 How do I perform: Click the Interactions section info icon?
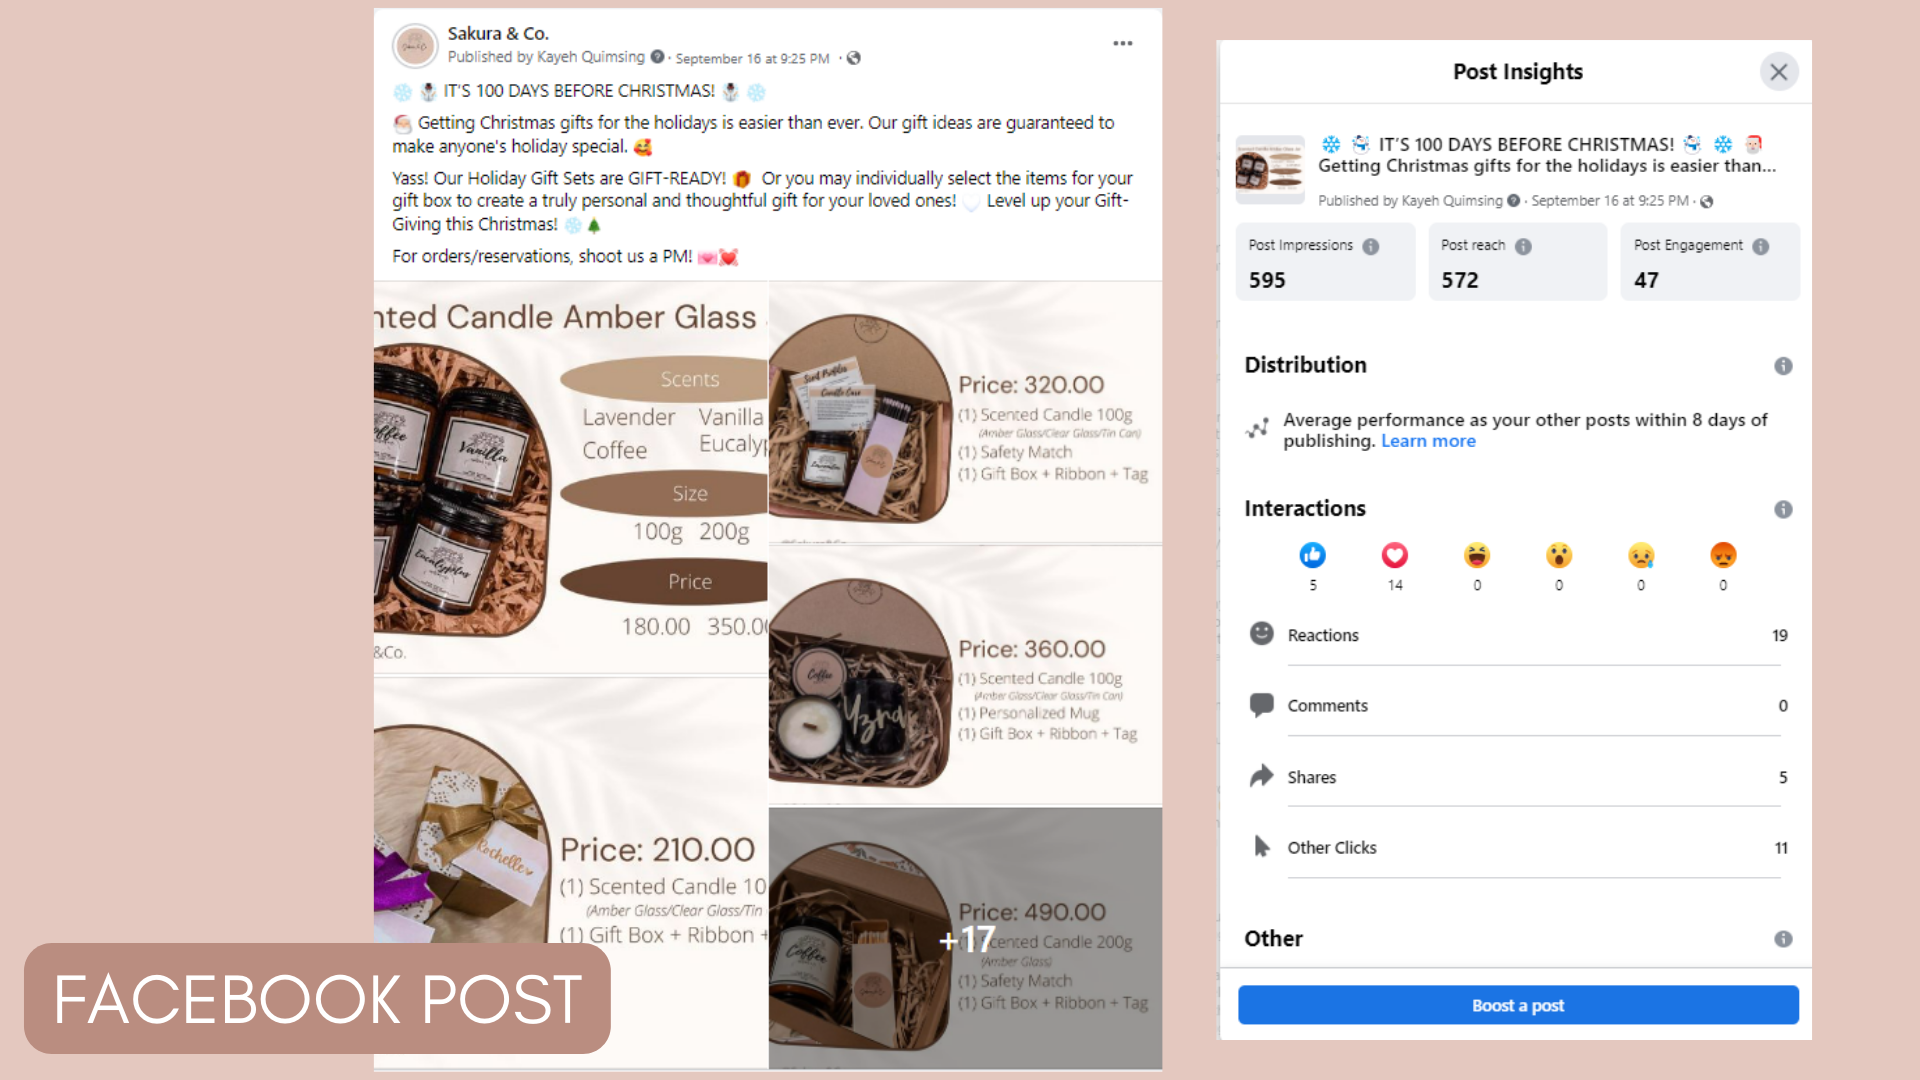point(1783,510)
